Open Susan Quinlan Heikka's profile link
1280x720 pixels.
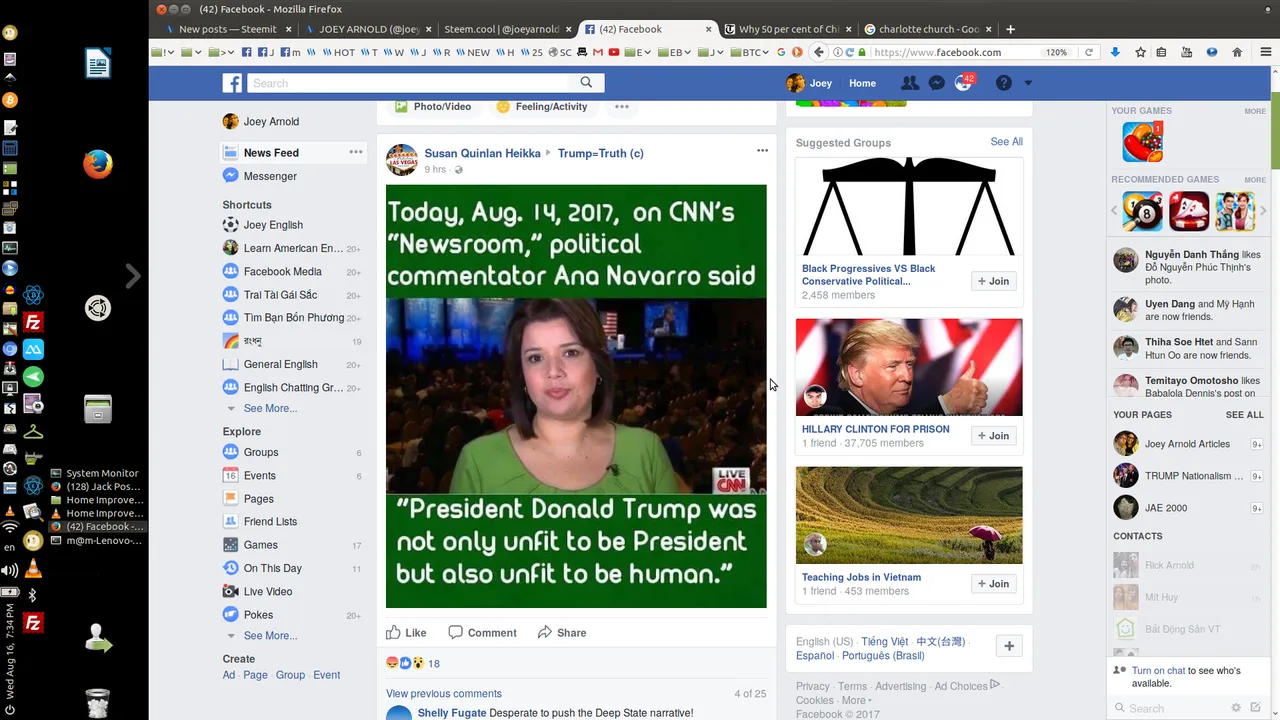(482, 153)
